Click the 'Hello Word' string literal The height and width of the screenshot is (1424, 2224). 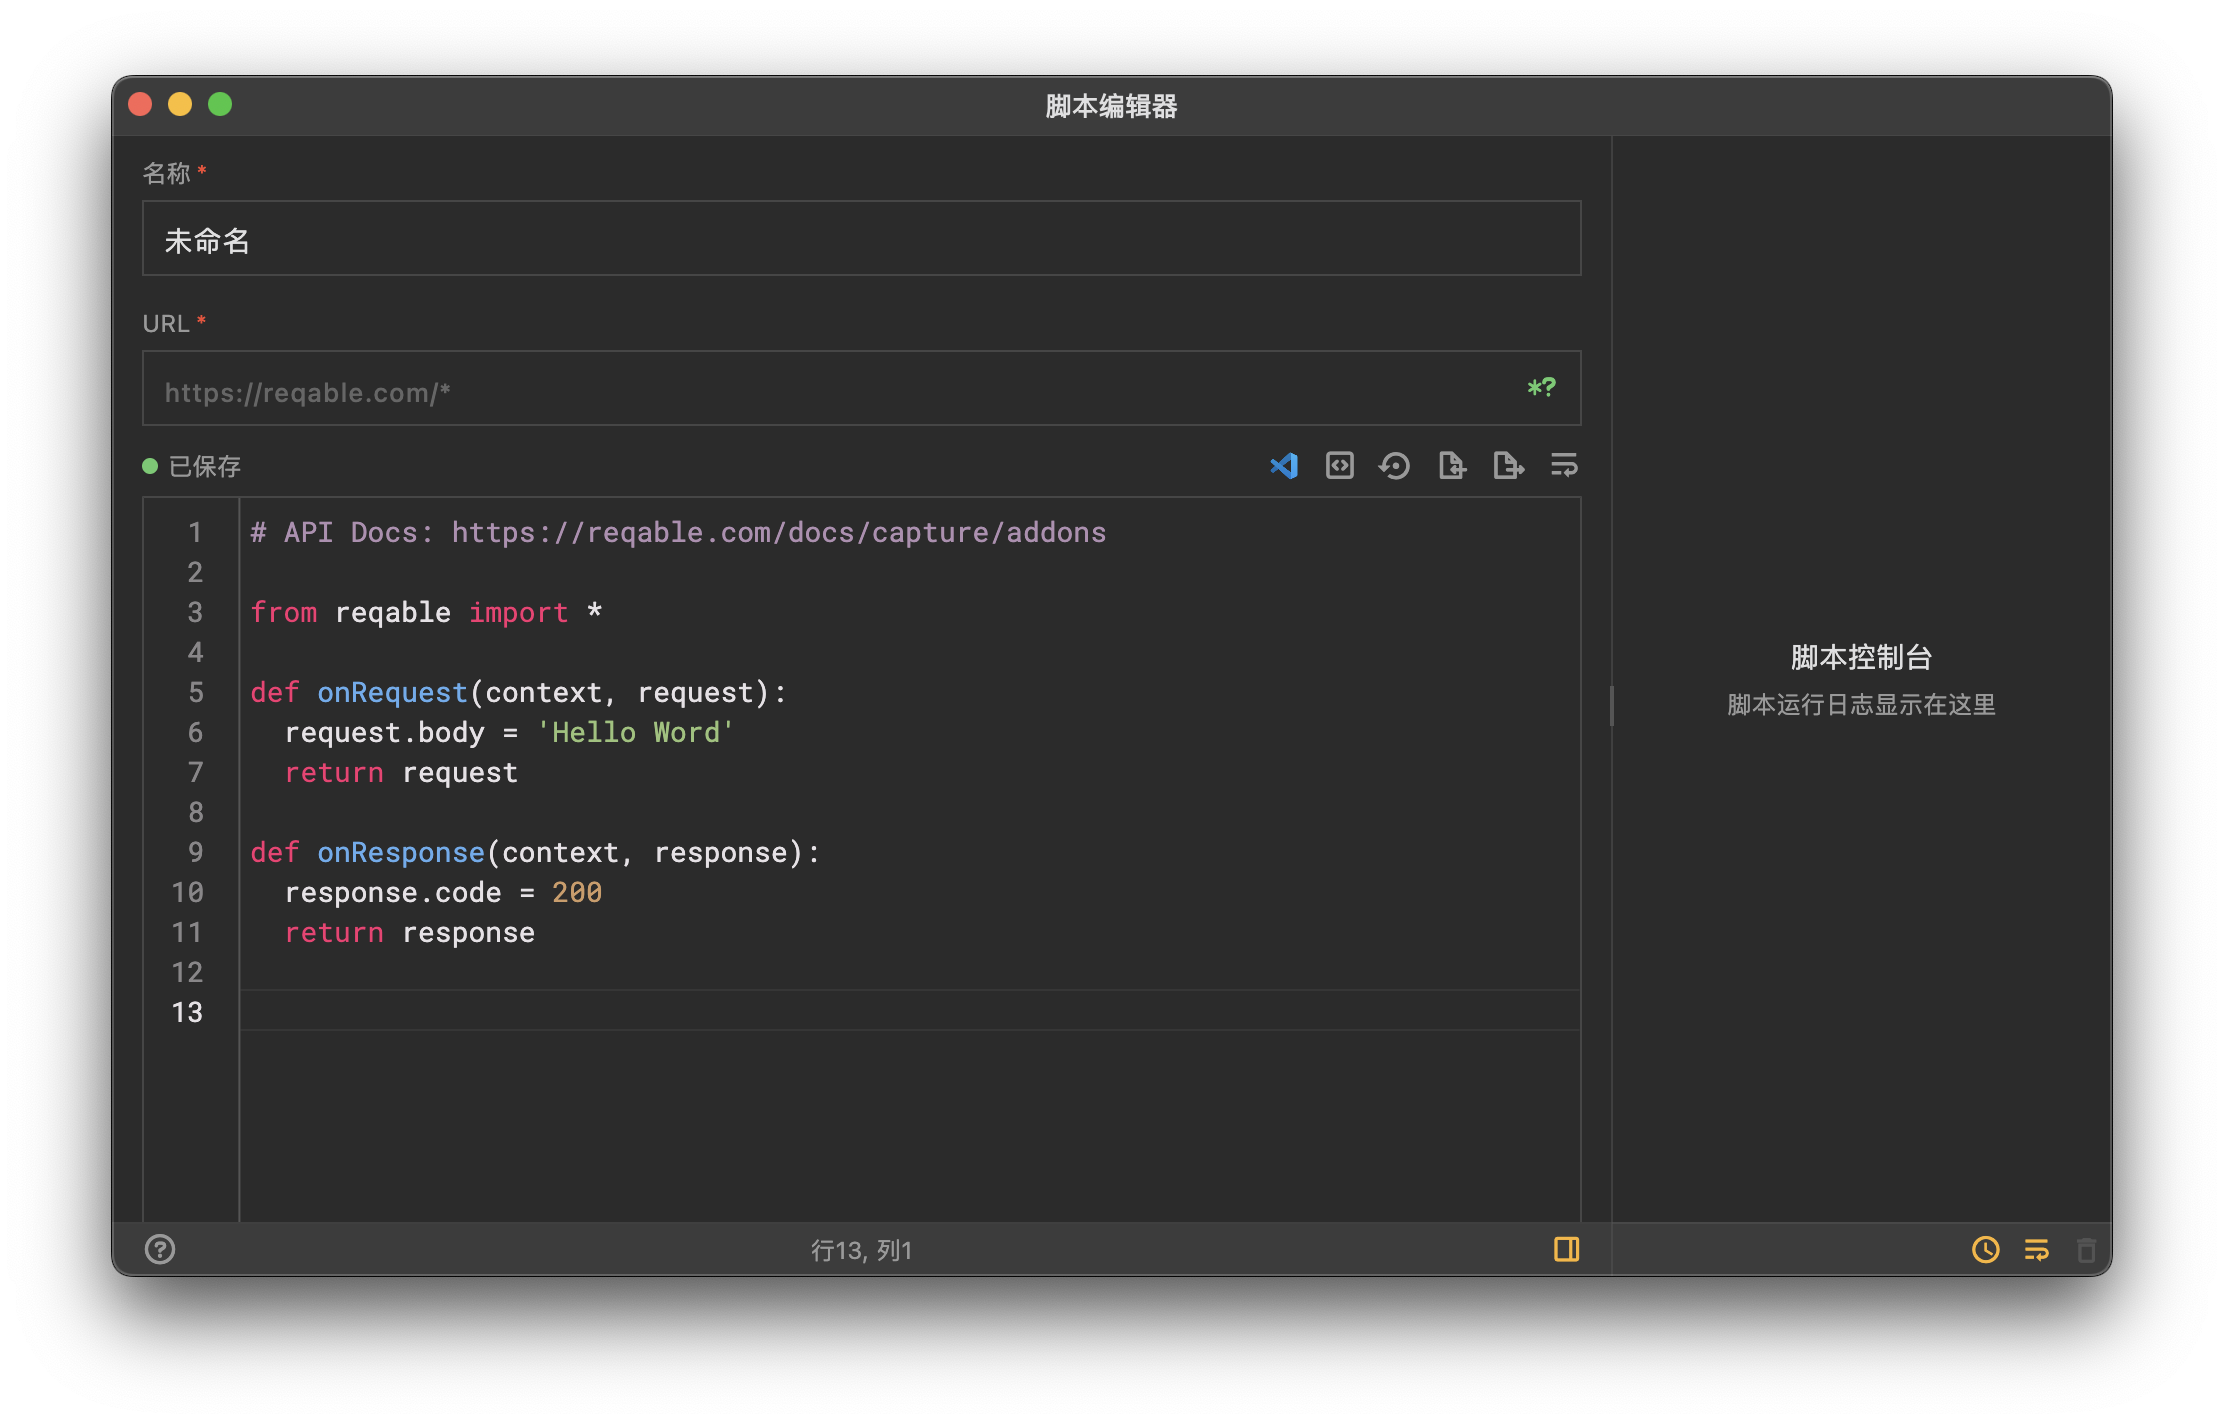pyautogui.click(x=635, y=732)
